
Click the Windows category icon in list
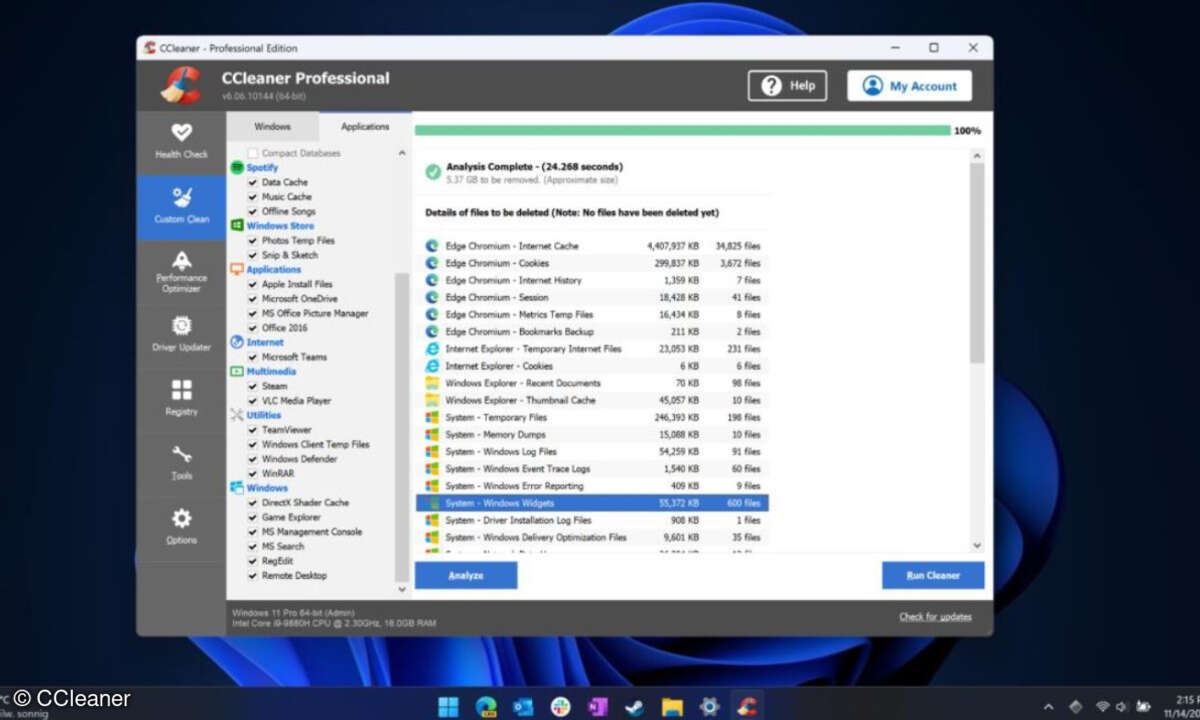click(237, 488)
